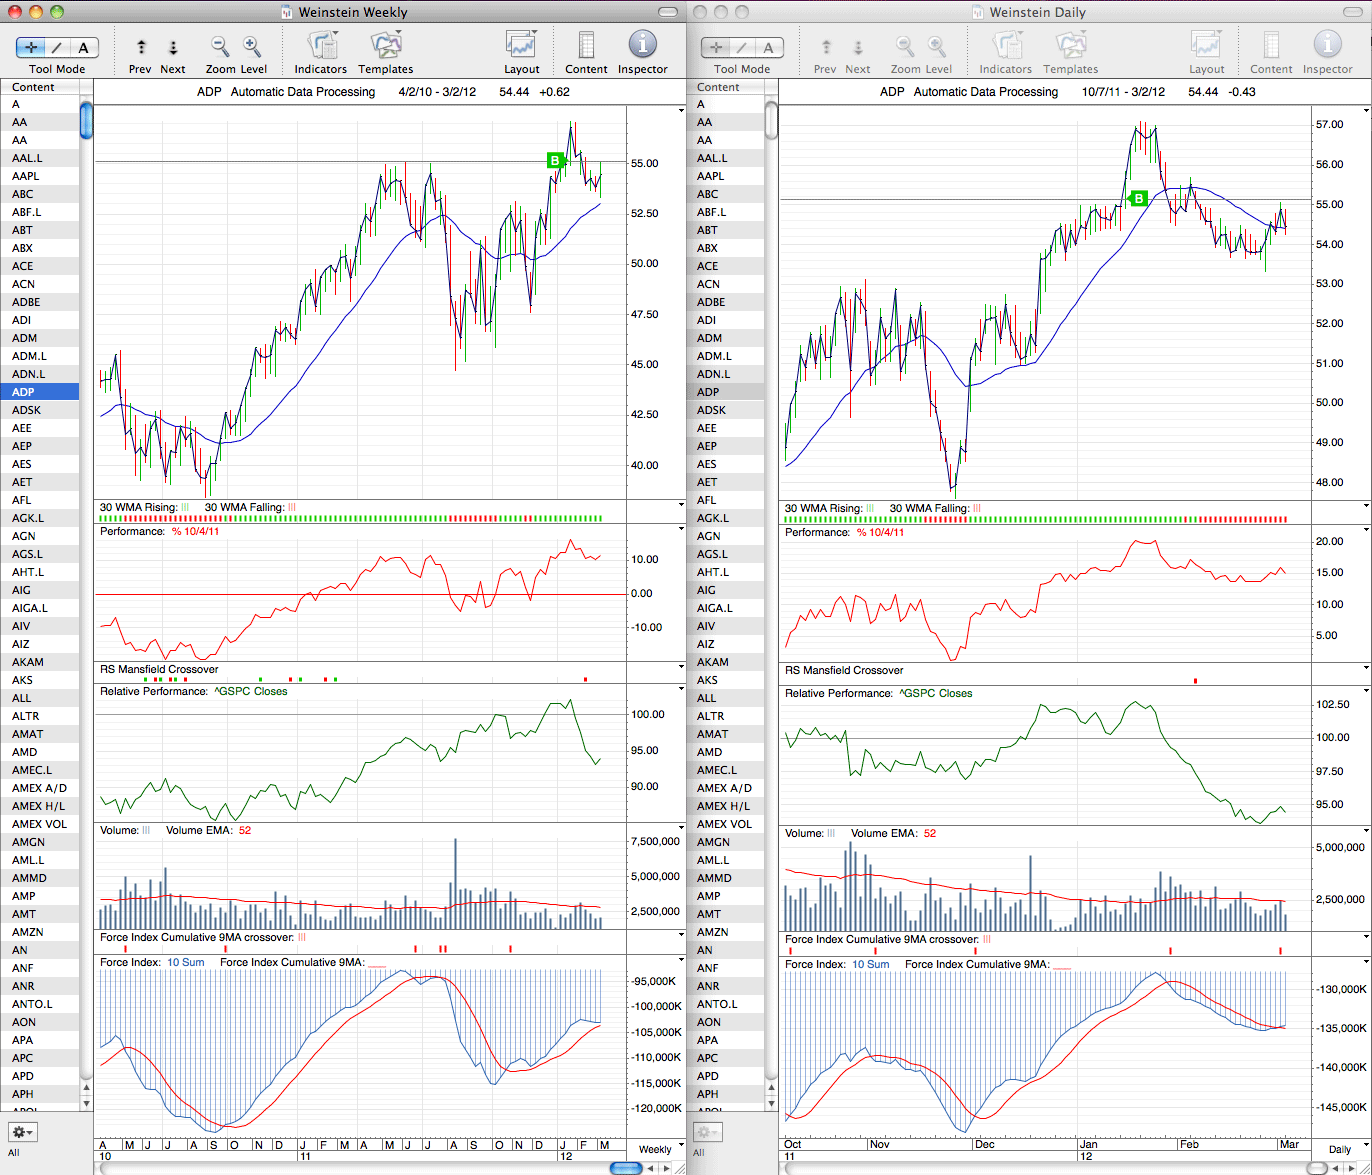Click the Zoom out magnifier in Weinstein Weekly
1372x1175 pixels.
coord(220,46)
